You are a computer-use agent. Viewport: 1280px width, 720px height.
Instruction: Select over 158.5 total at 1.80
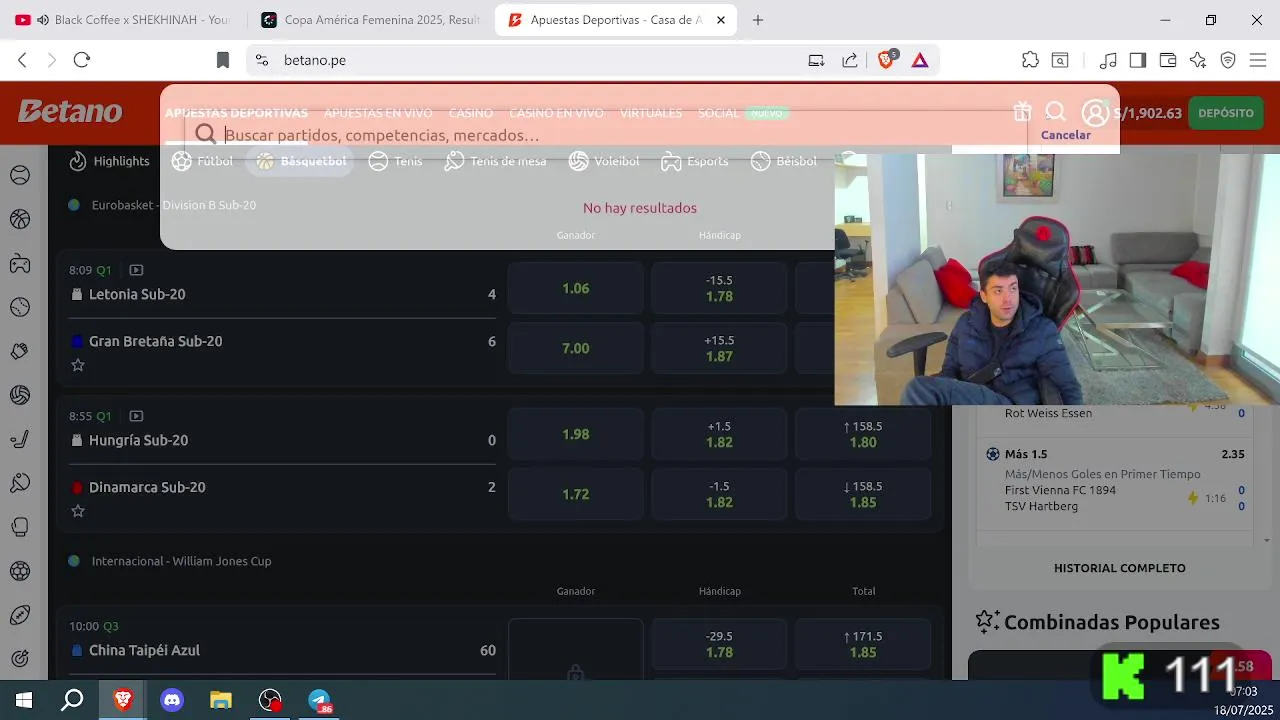[x=863, y=434]
